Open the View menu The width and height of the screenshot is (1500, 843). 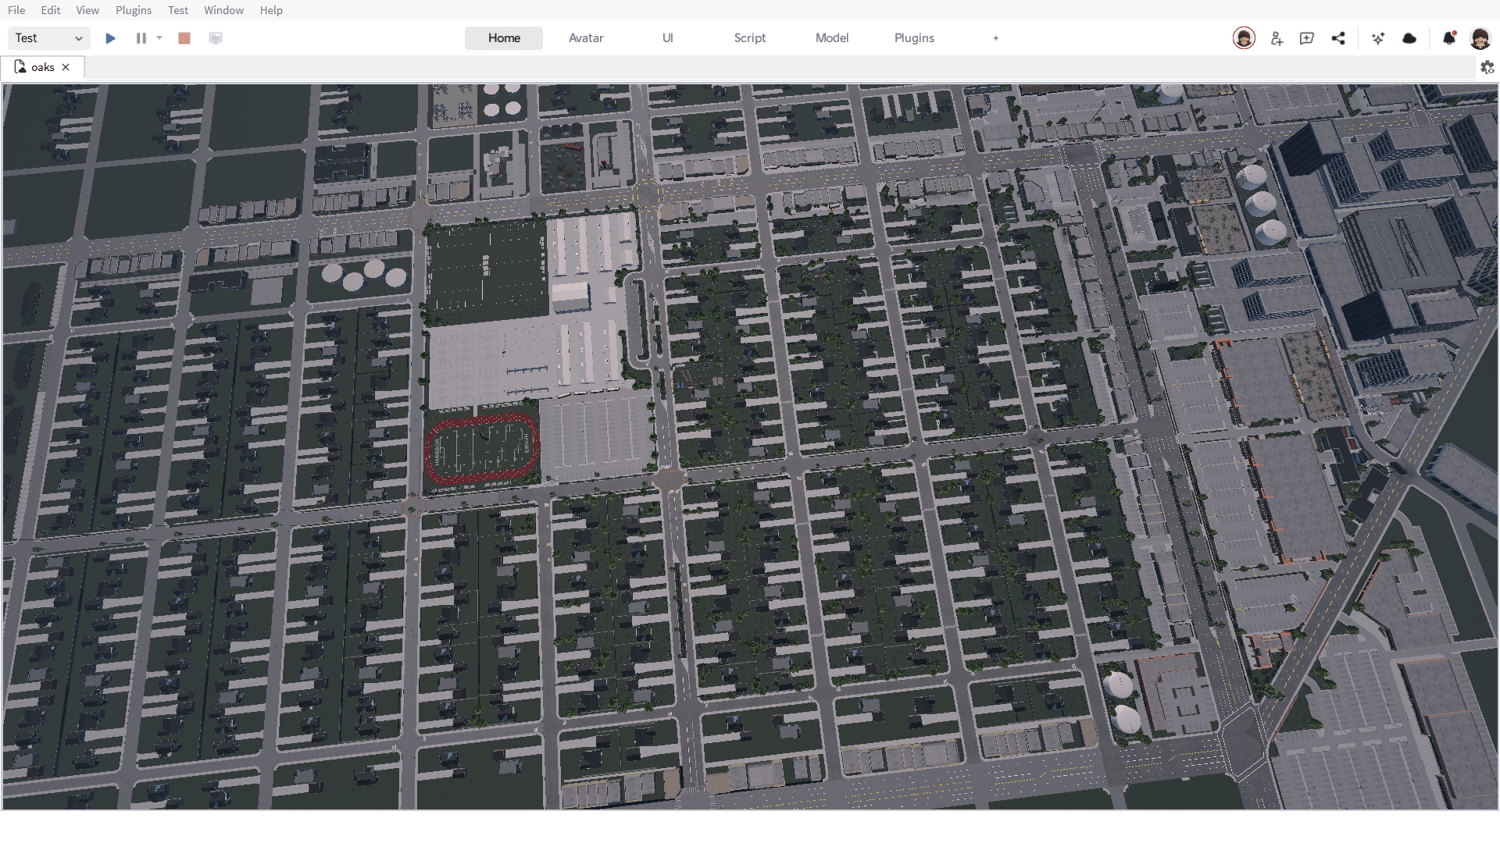tap(87, 10)
